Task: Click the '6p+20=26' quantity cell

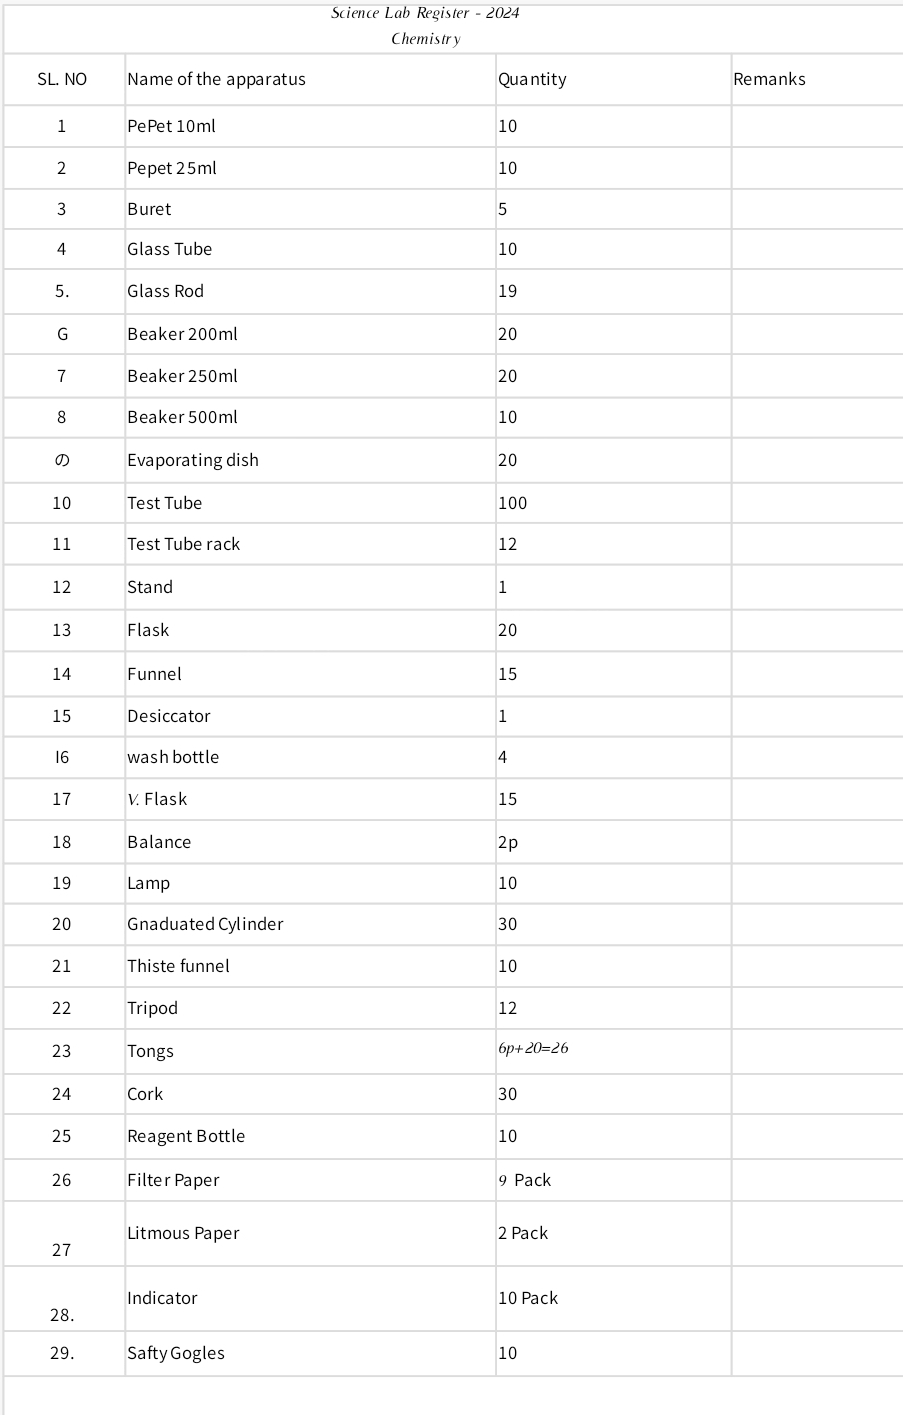Action: [x=533, y=1048]
